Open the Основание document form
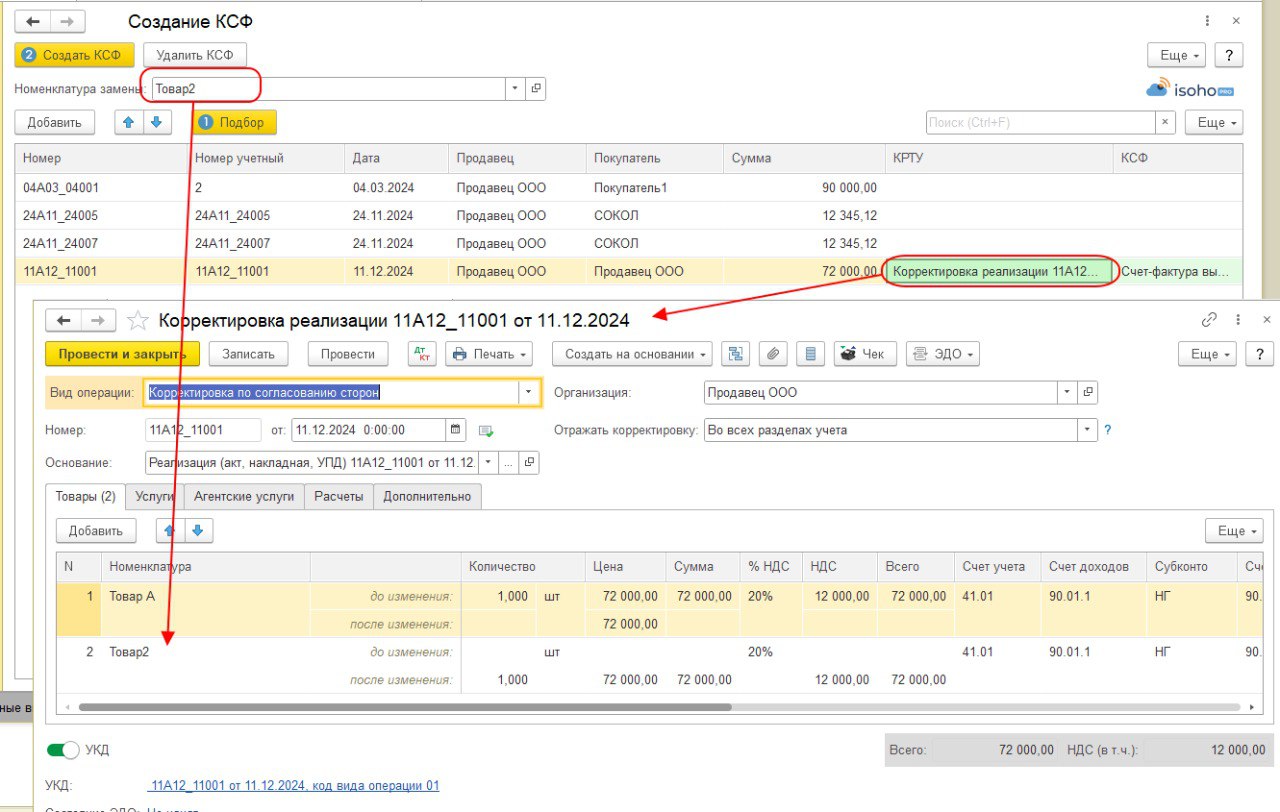The height and width of the screenshot is (812, 1280). 530,463
